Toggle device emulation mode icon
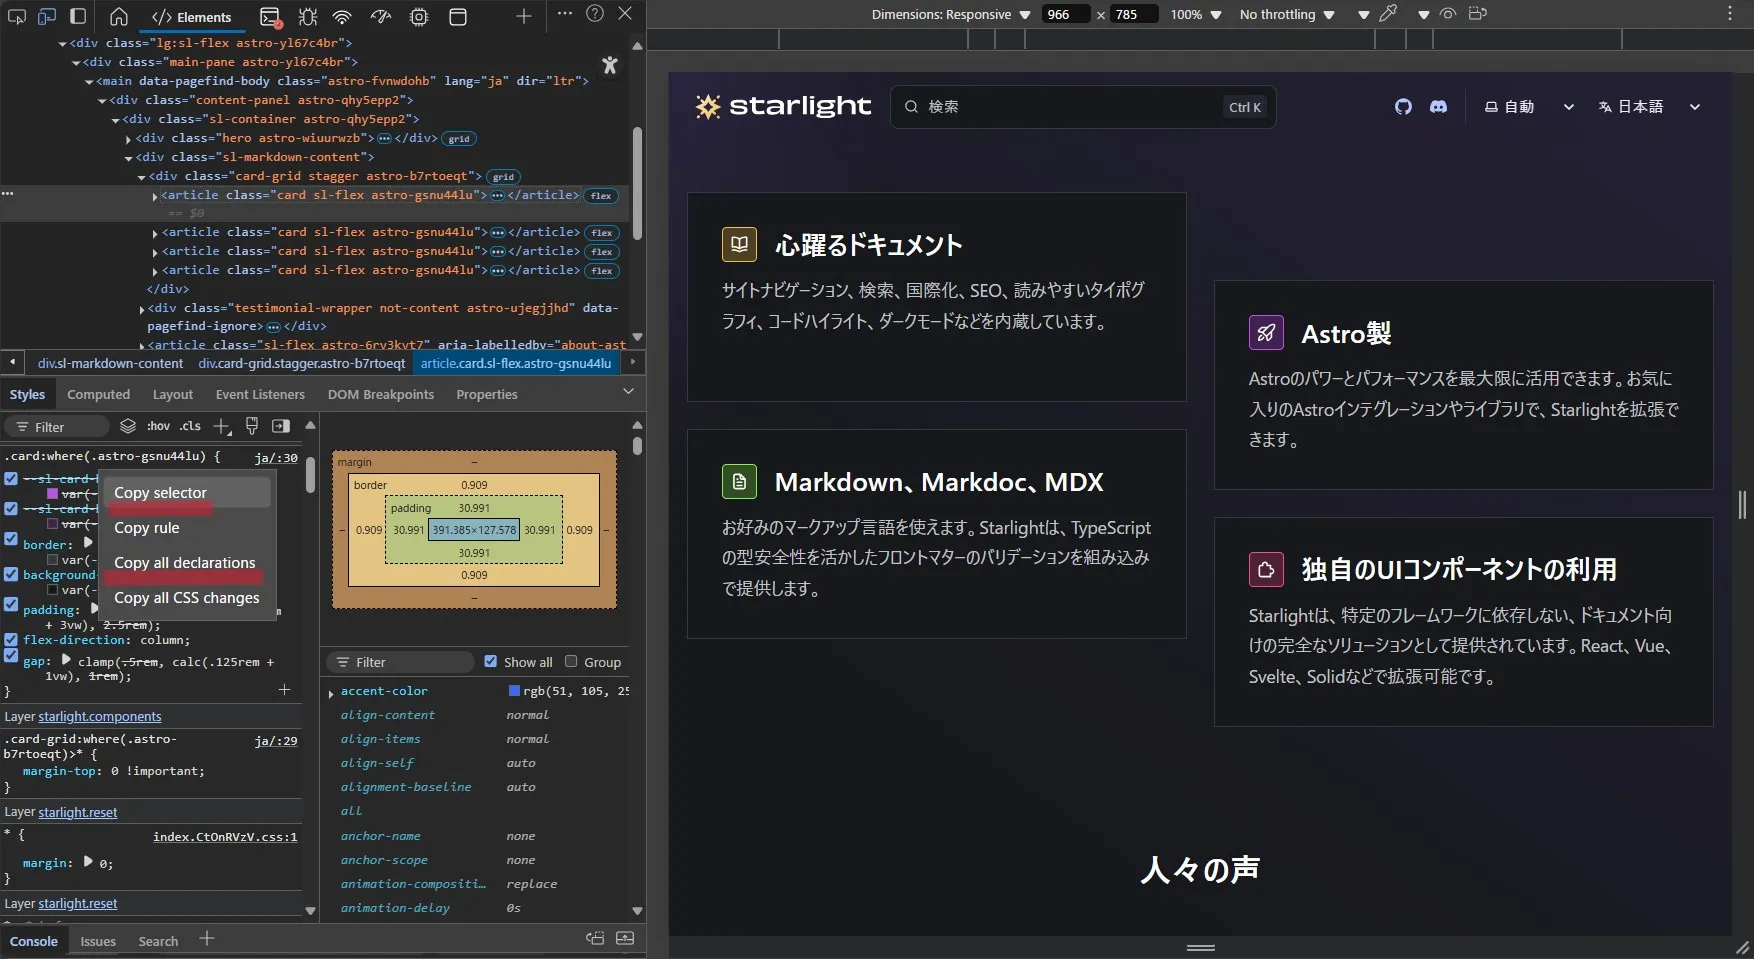 click(x=47, y=16)
